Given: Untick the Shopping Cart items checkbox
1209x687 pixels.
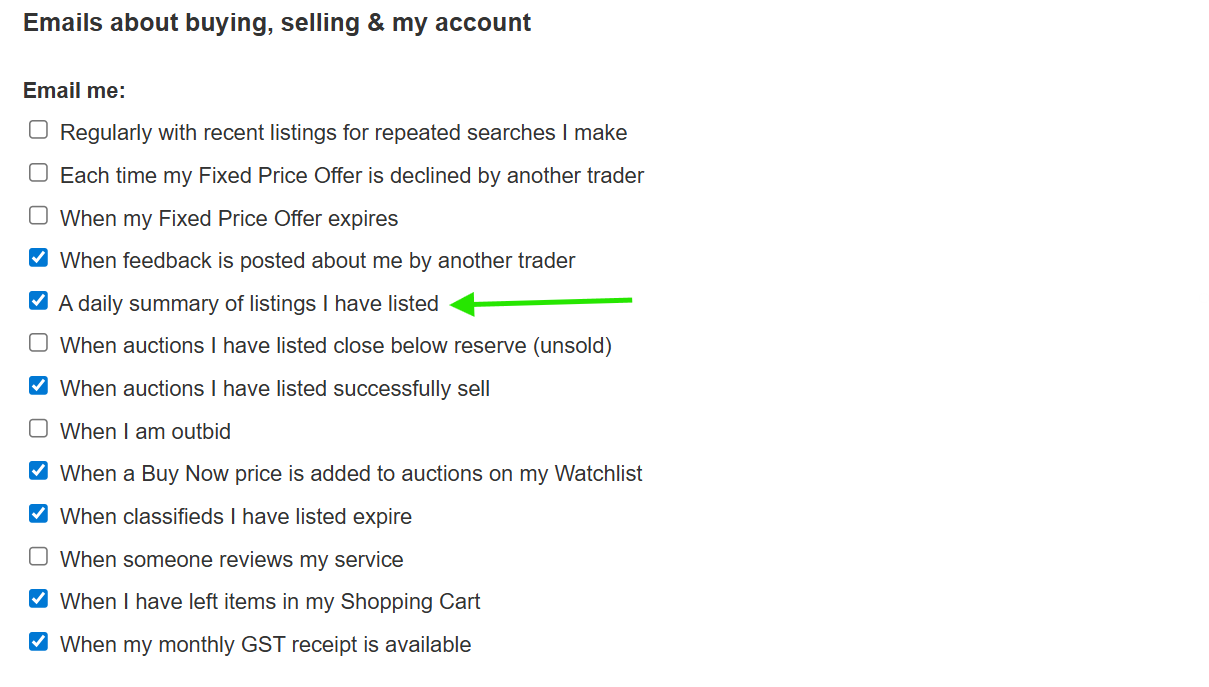Looking at the screenshot, I should pos(38,599).
